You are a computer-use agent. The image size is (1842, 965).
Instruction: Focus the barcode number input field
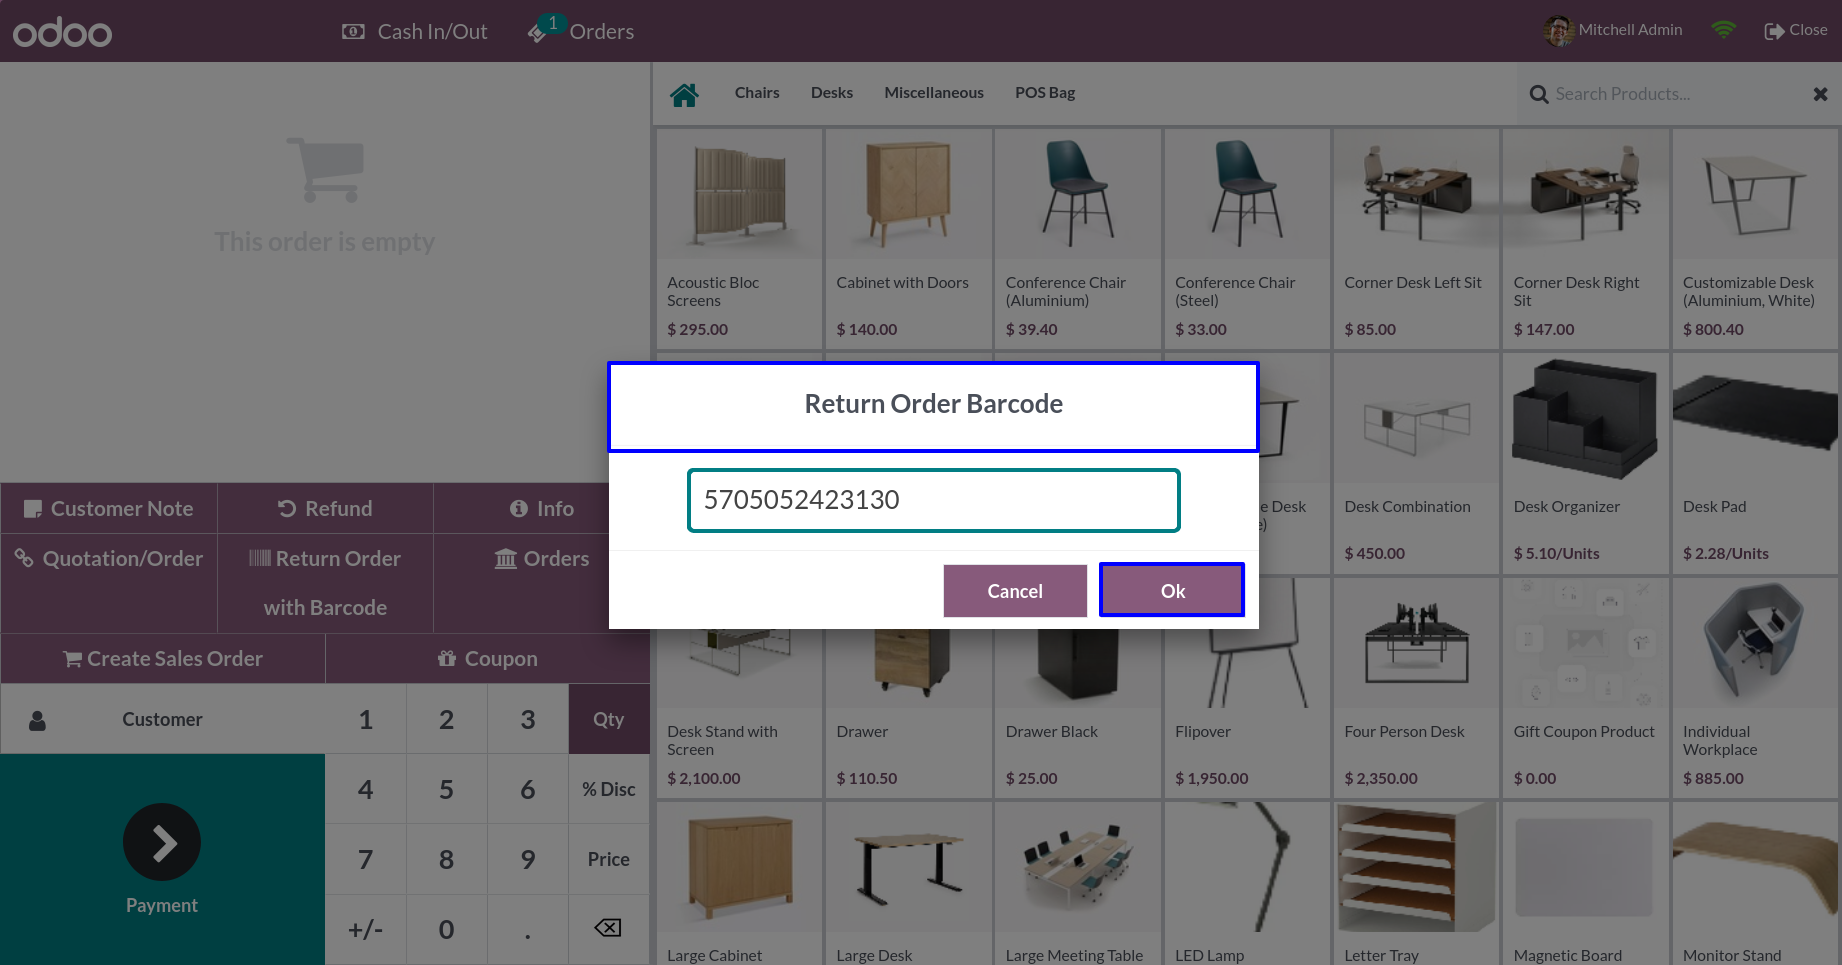click(x=933, y=500)
